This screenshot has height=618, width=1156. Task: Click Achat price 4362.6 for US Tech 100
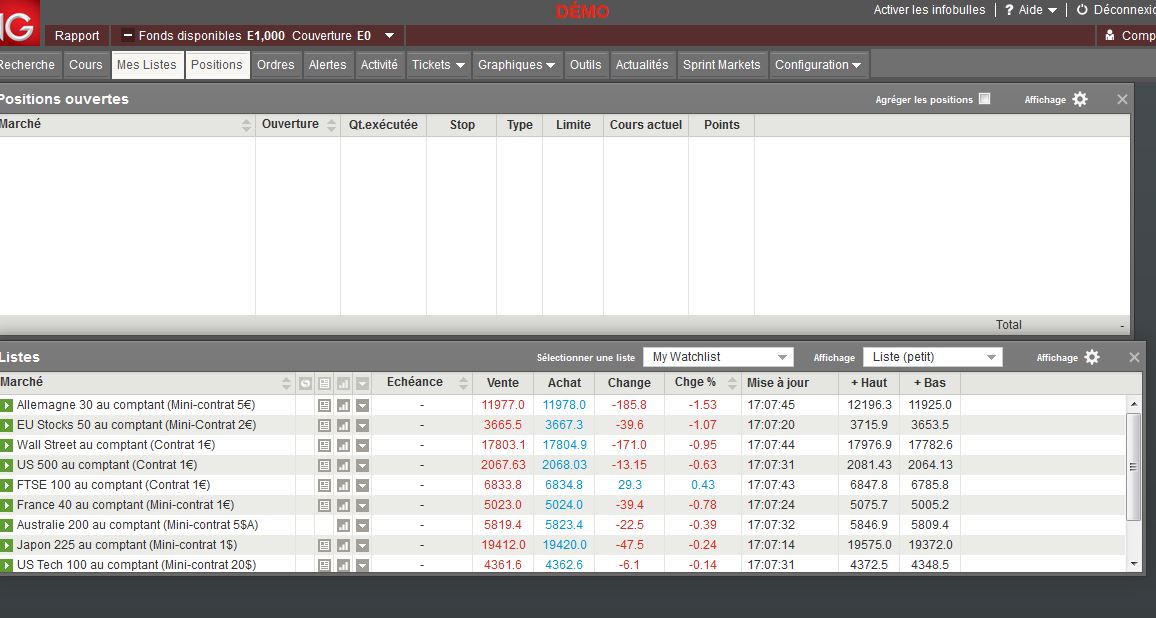(564, 564)
